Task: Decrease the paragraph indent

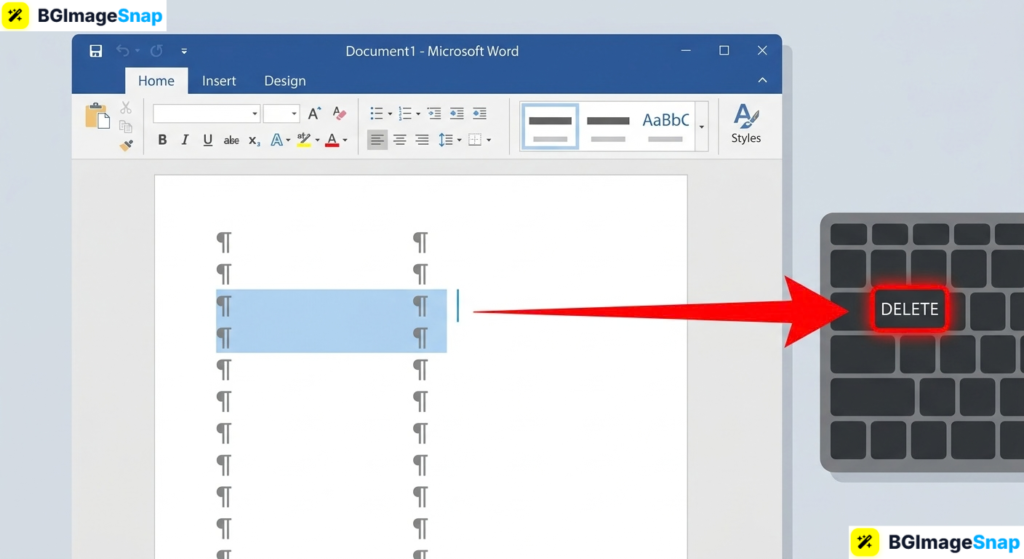Action: [x=434, y=114]
